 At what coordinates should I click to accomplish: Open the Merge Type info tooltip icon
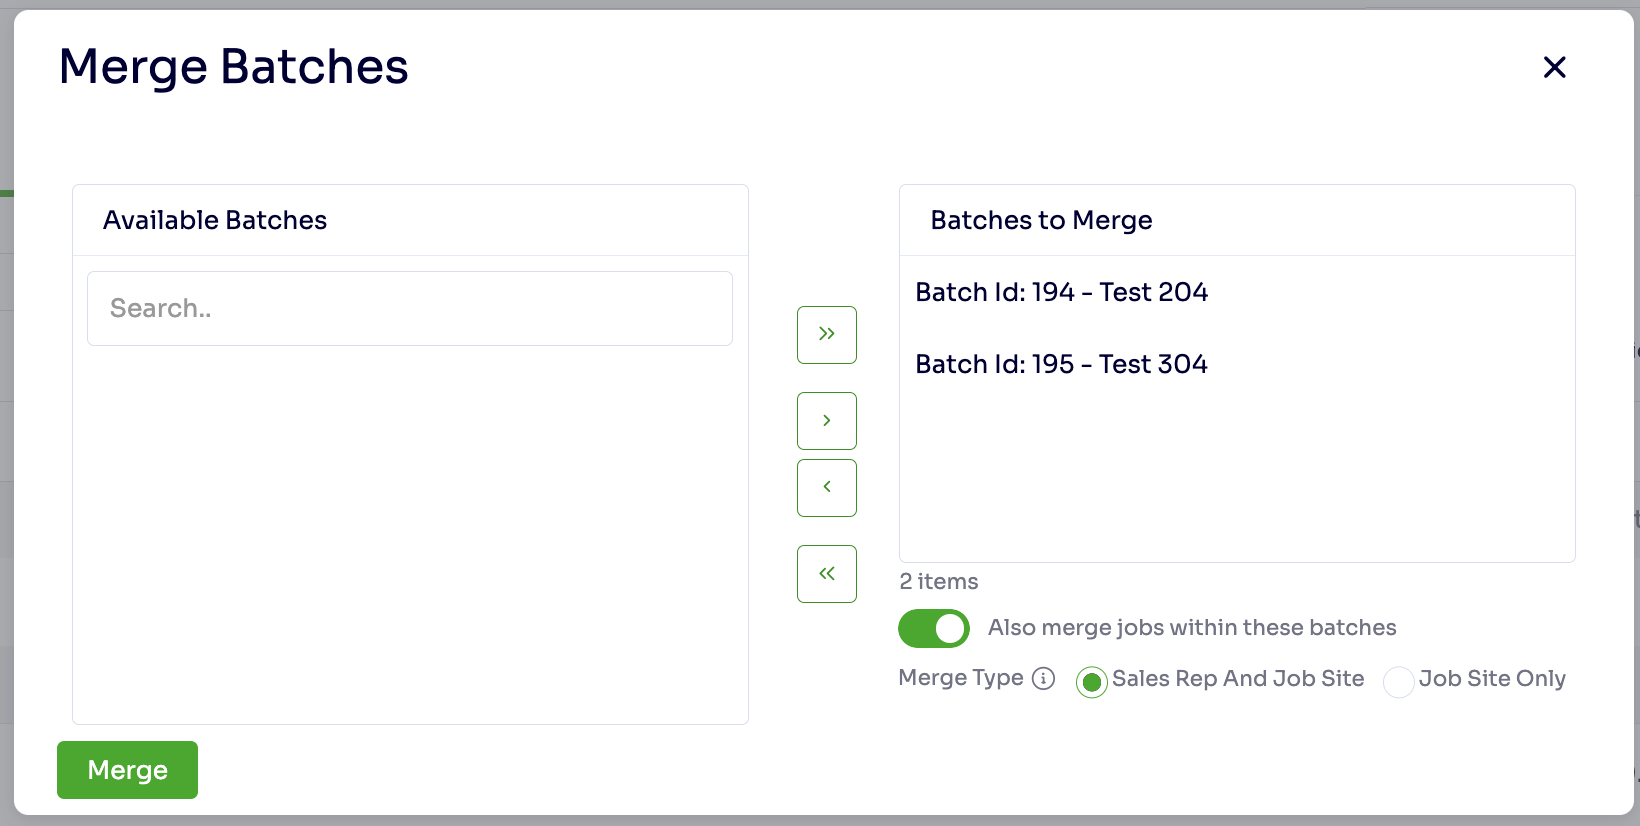tap(1043, 679)
